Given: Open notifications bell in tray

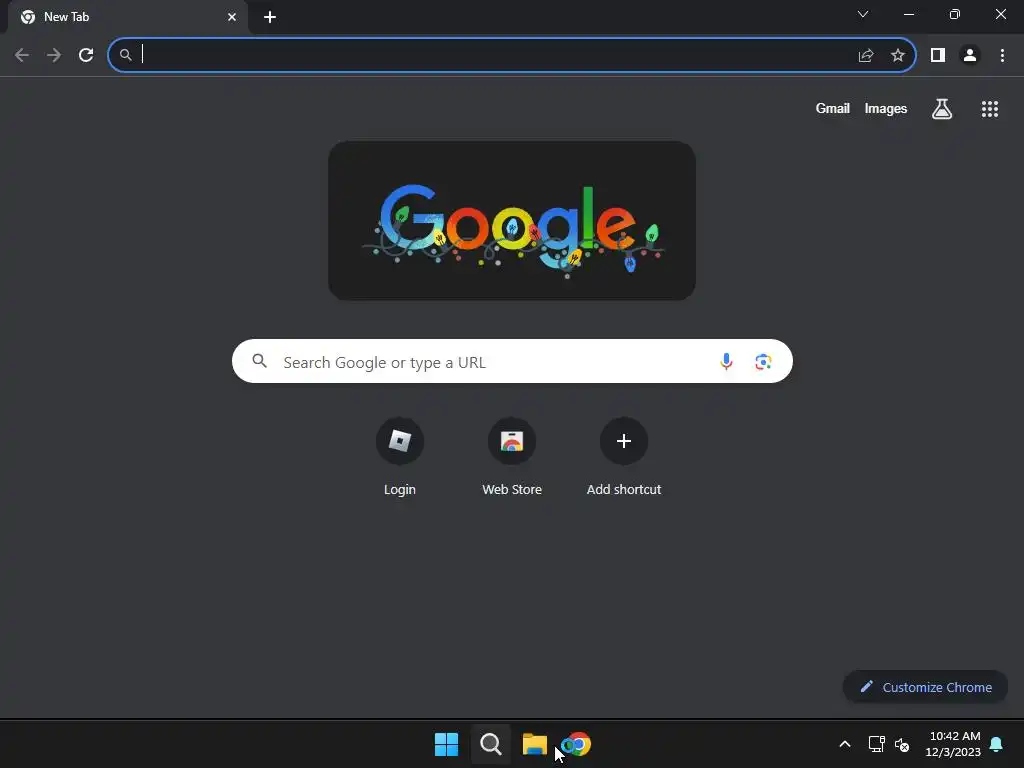Looking at the screenshot, I should click(997, 744).
